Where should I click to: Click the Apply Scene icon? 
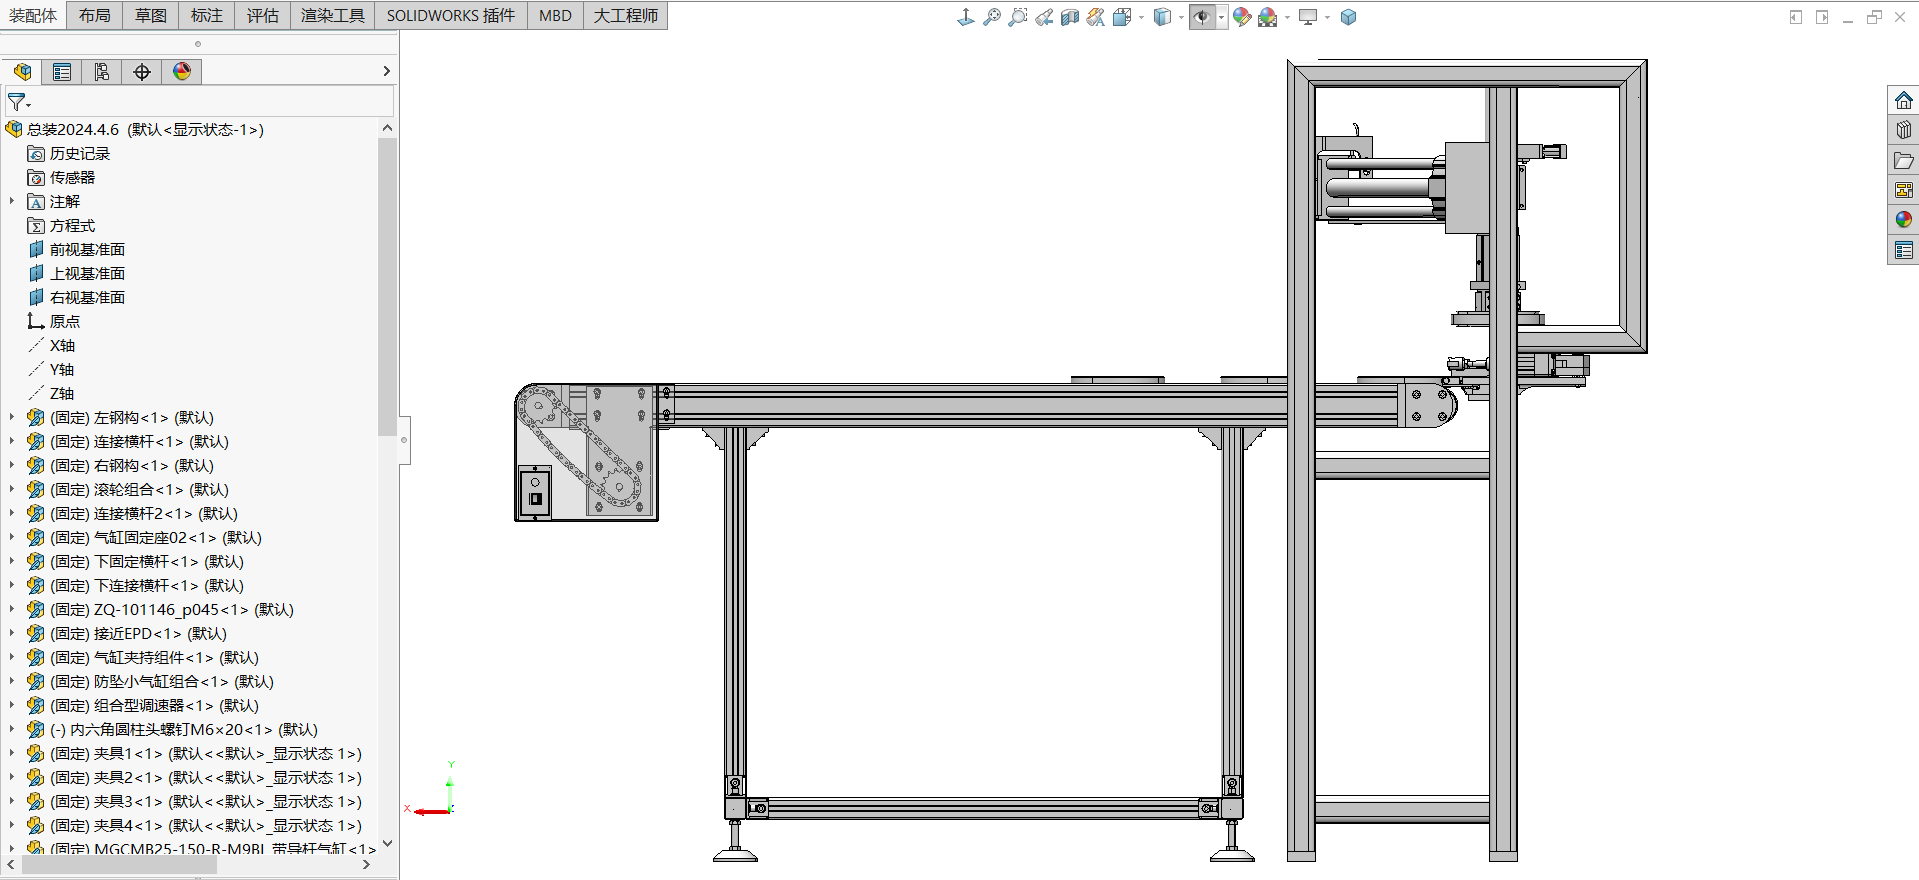click(1268, 17)
